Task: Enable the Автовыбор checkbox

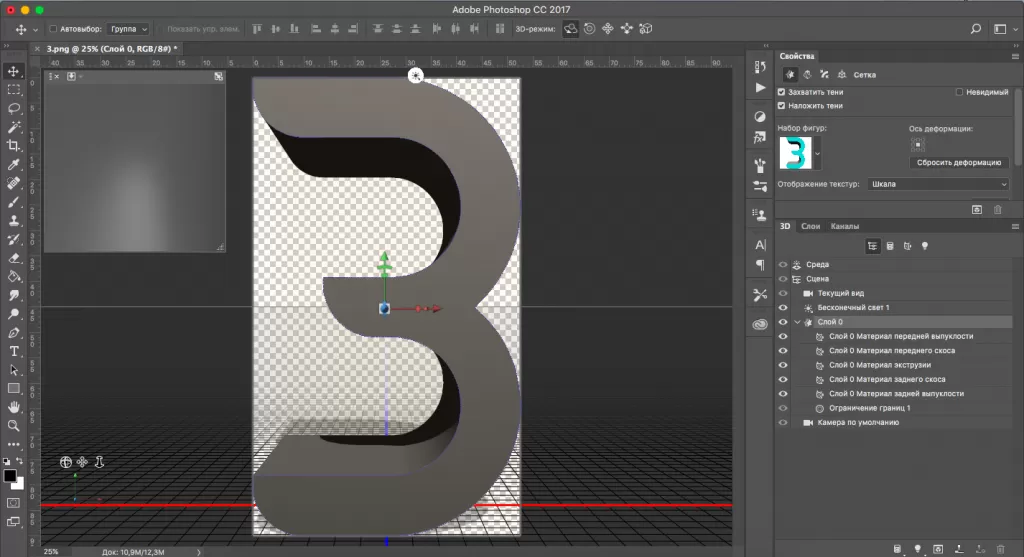Action: 53,30
